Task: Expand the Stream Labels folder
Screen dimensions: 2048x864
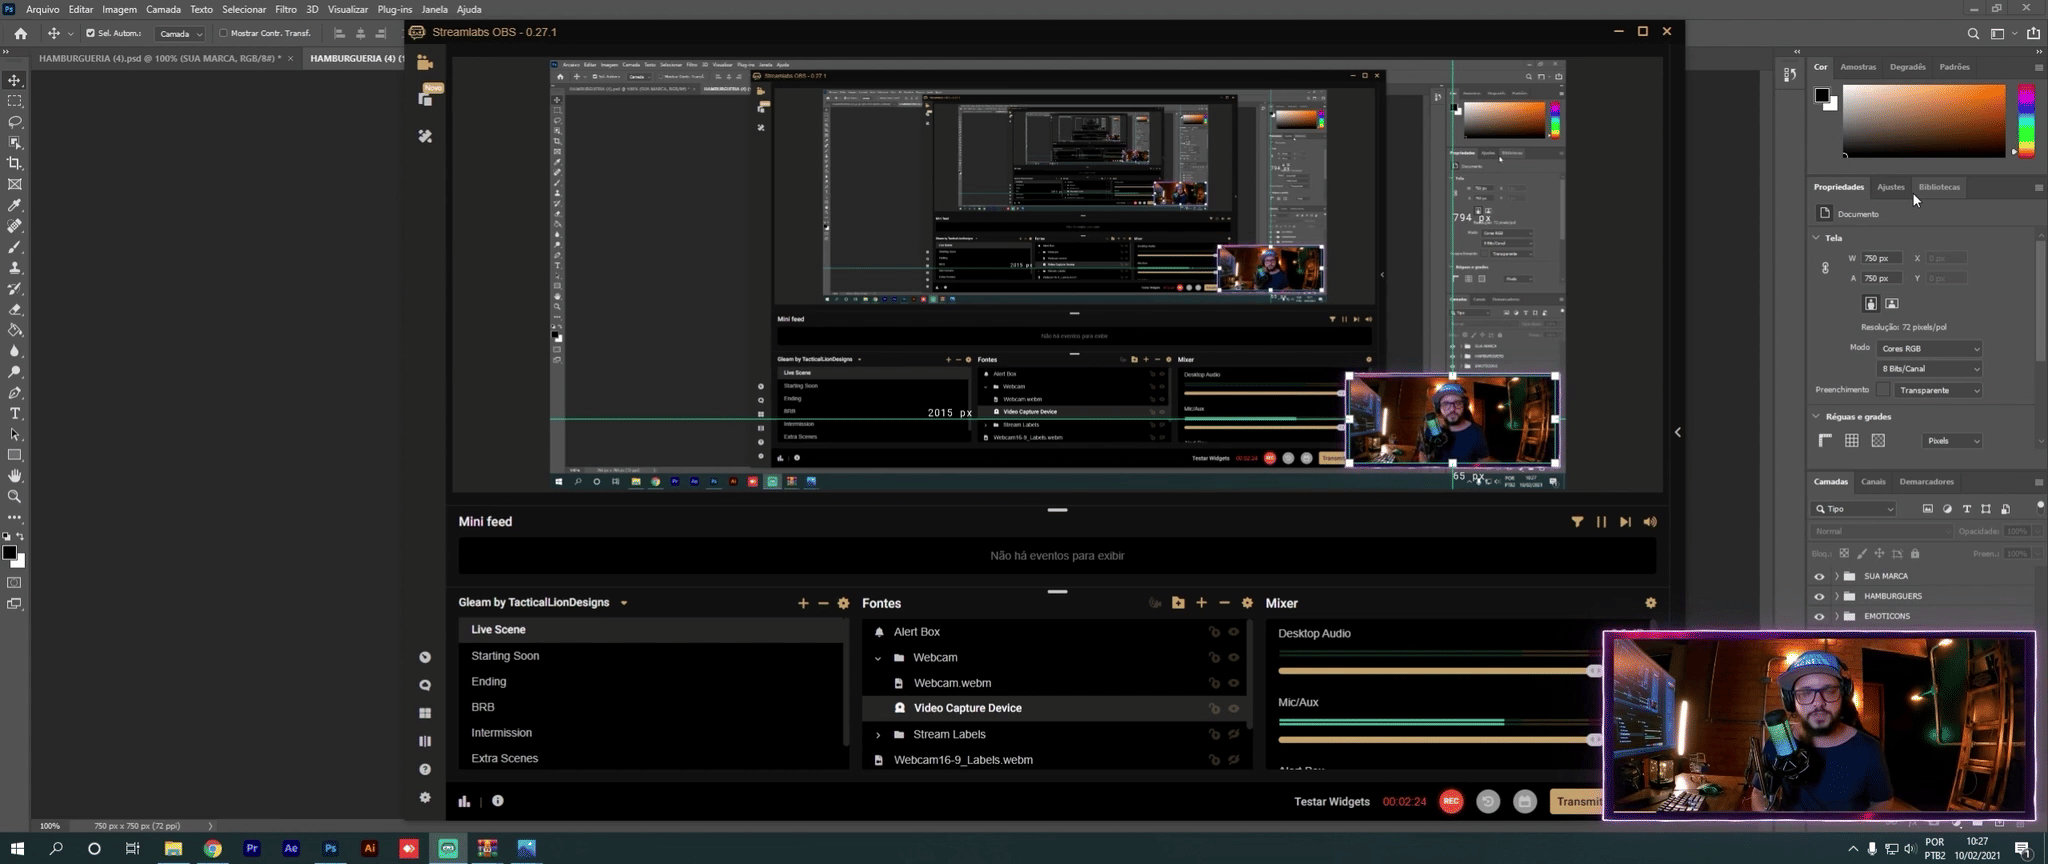Action: 878,735
